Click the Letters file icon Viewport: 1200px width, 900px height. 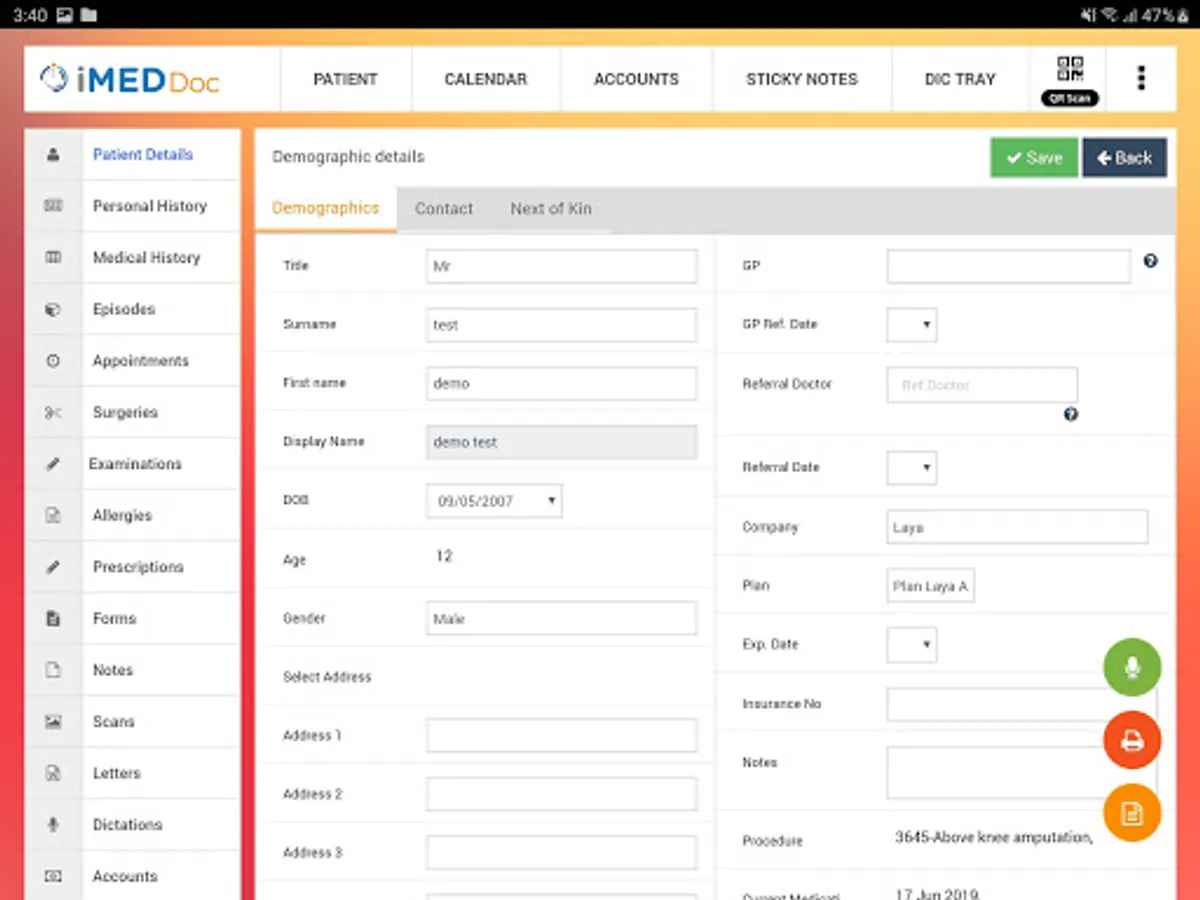point(53,773)
